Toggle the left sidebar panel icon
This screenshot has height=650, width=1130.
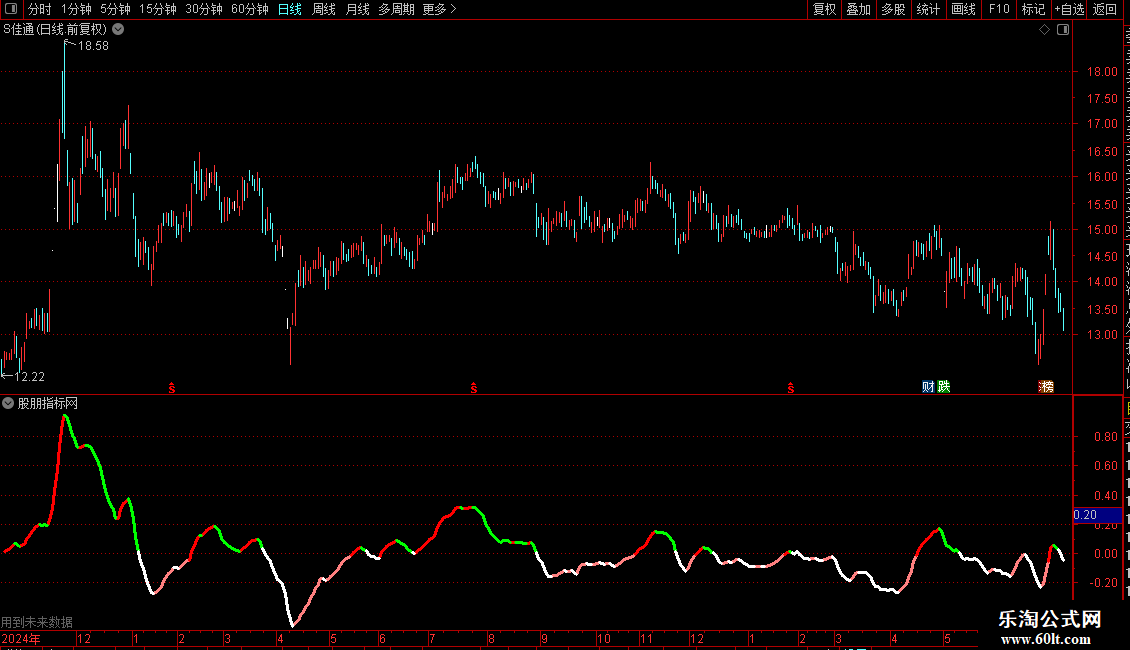(x=11, y=9)
